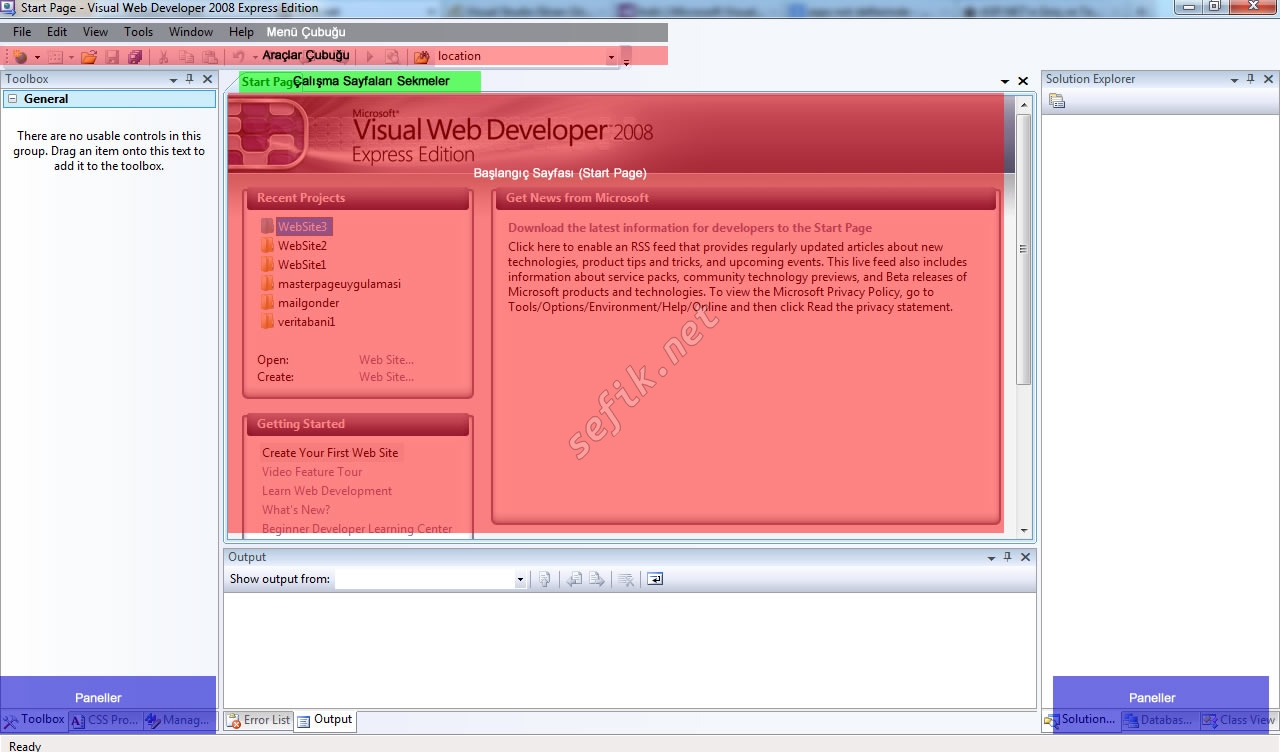Click the Copy toolbar icon
1280x752 pixels.
tap(186, 57)
